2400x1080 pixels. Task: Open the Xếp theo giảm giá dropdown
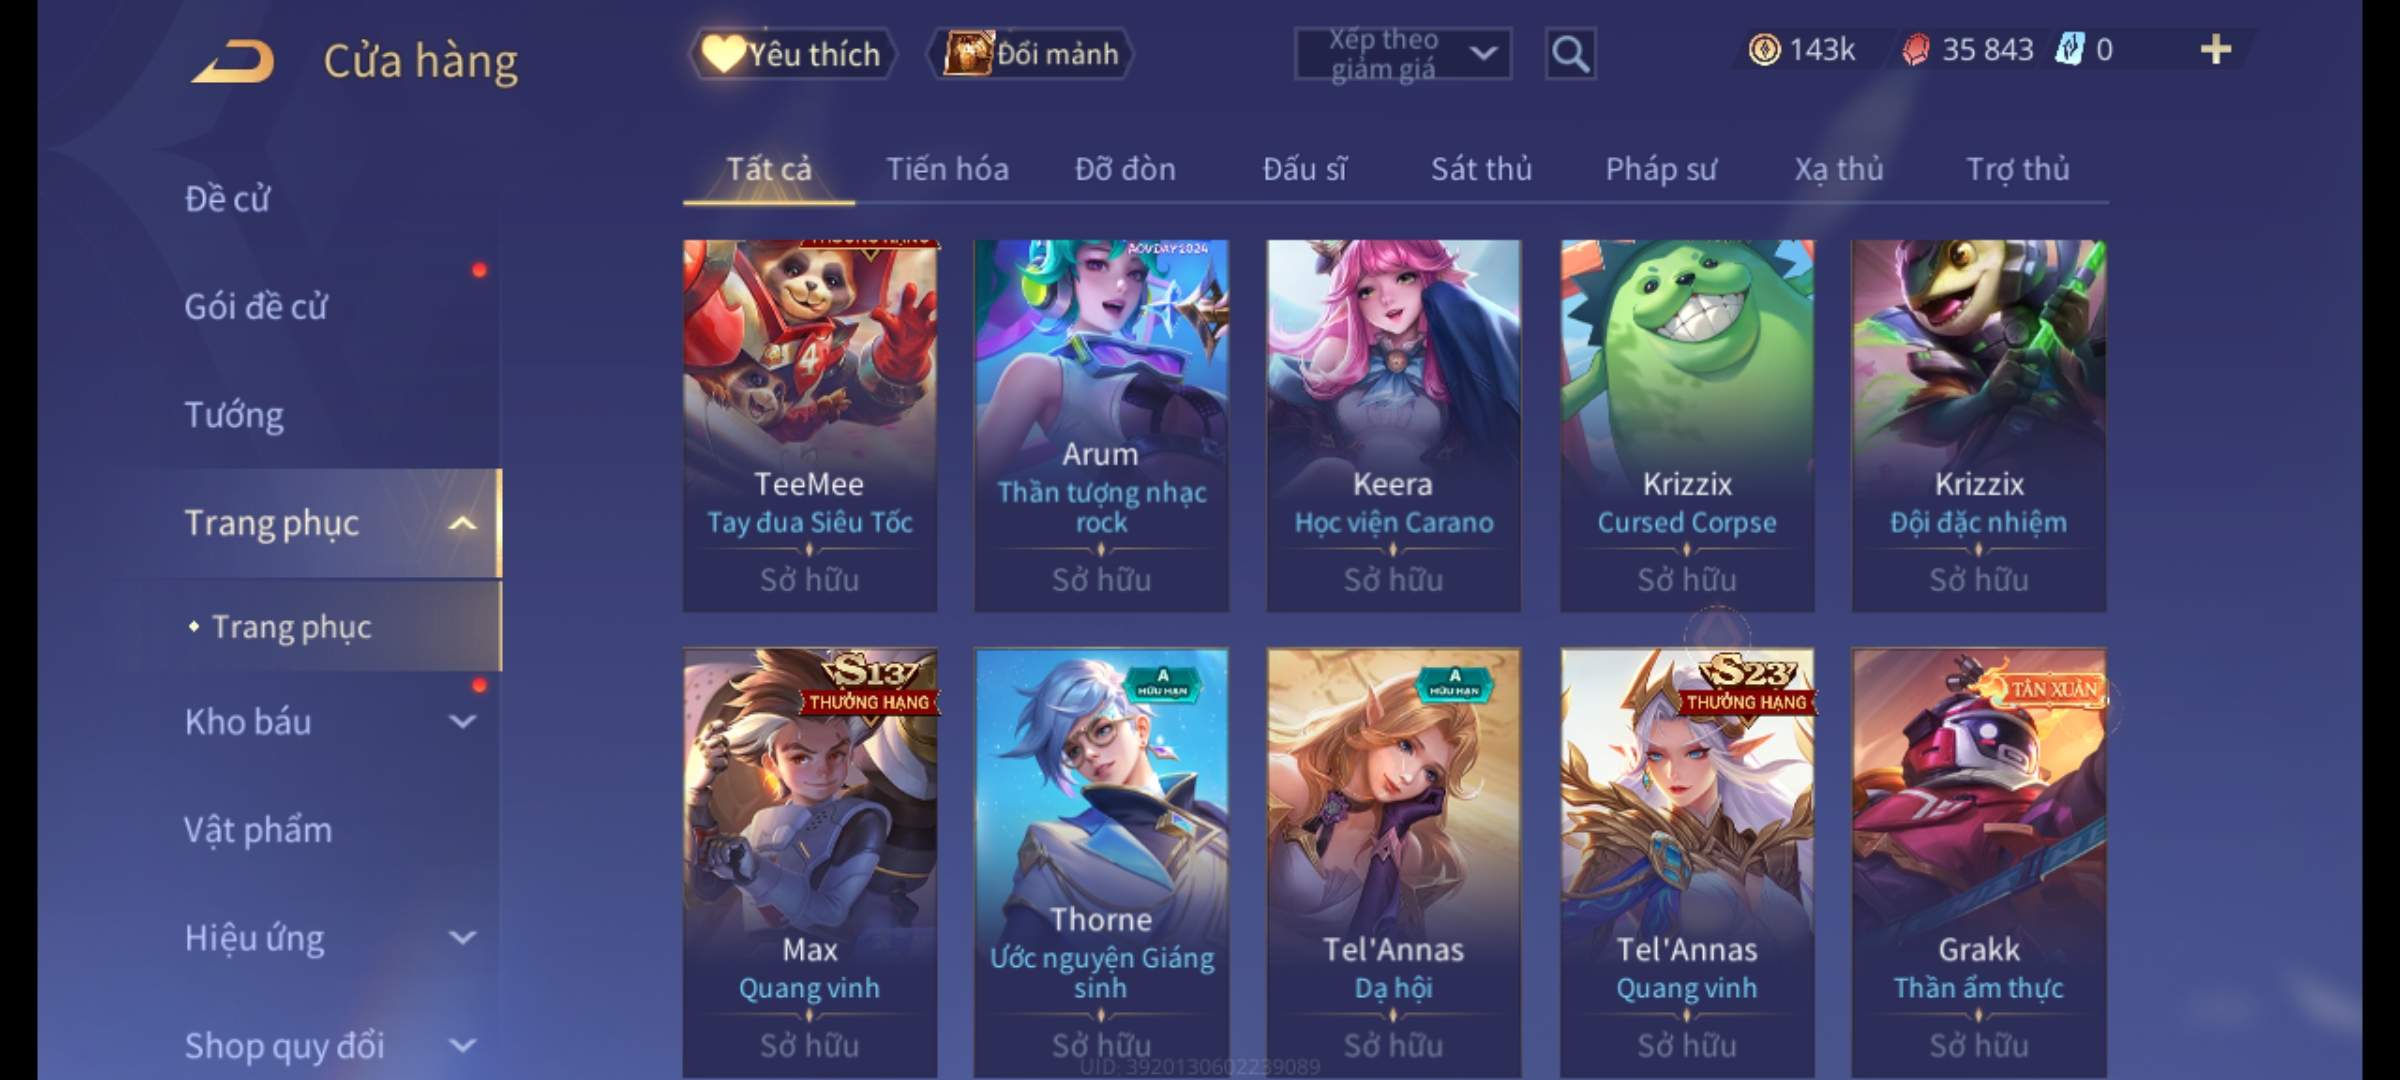pos(1403,54)
